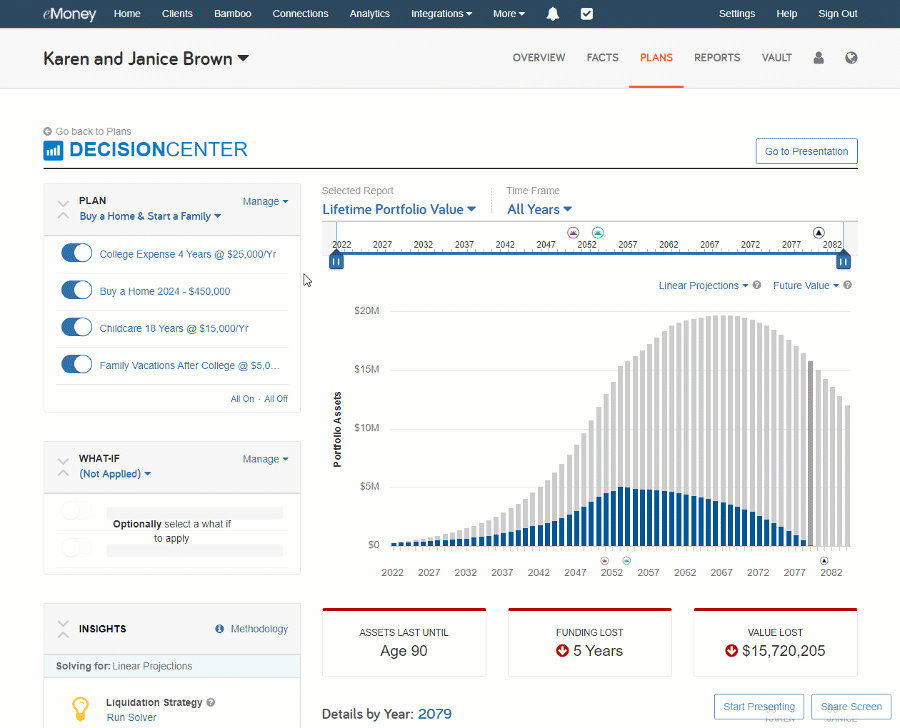The image size is (900, 728).
Task: Click the Methodology info icon
Action: pyautogui.click(x=219, y=629)
